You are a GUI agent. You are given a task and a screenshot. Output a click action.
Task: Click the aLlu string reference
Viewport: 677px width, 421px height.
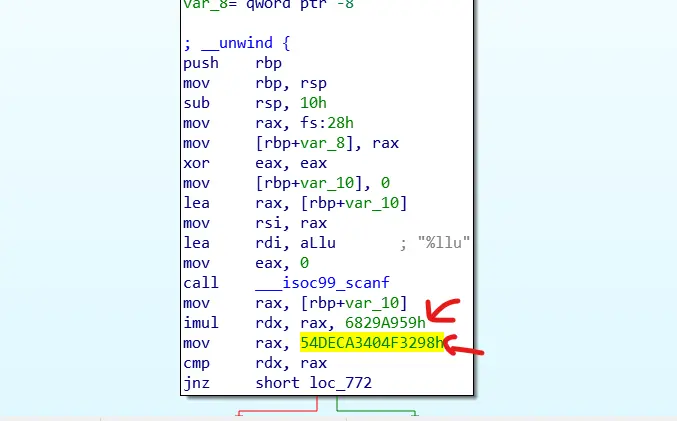[318, 243]
